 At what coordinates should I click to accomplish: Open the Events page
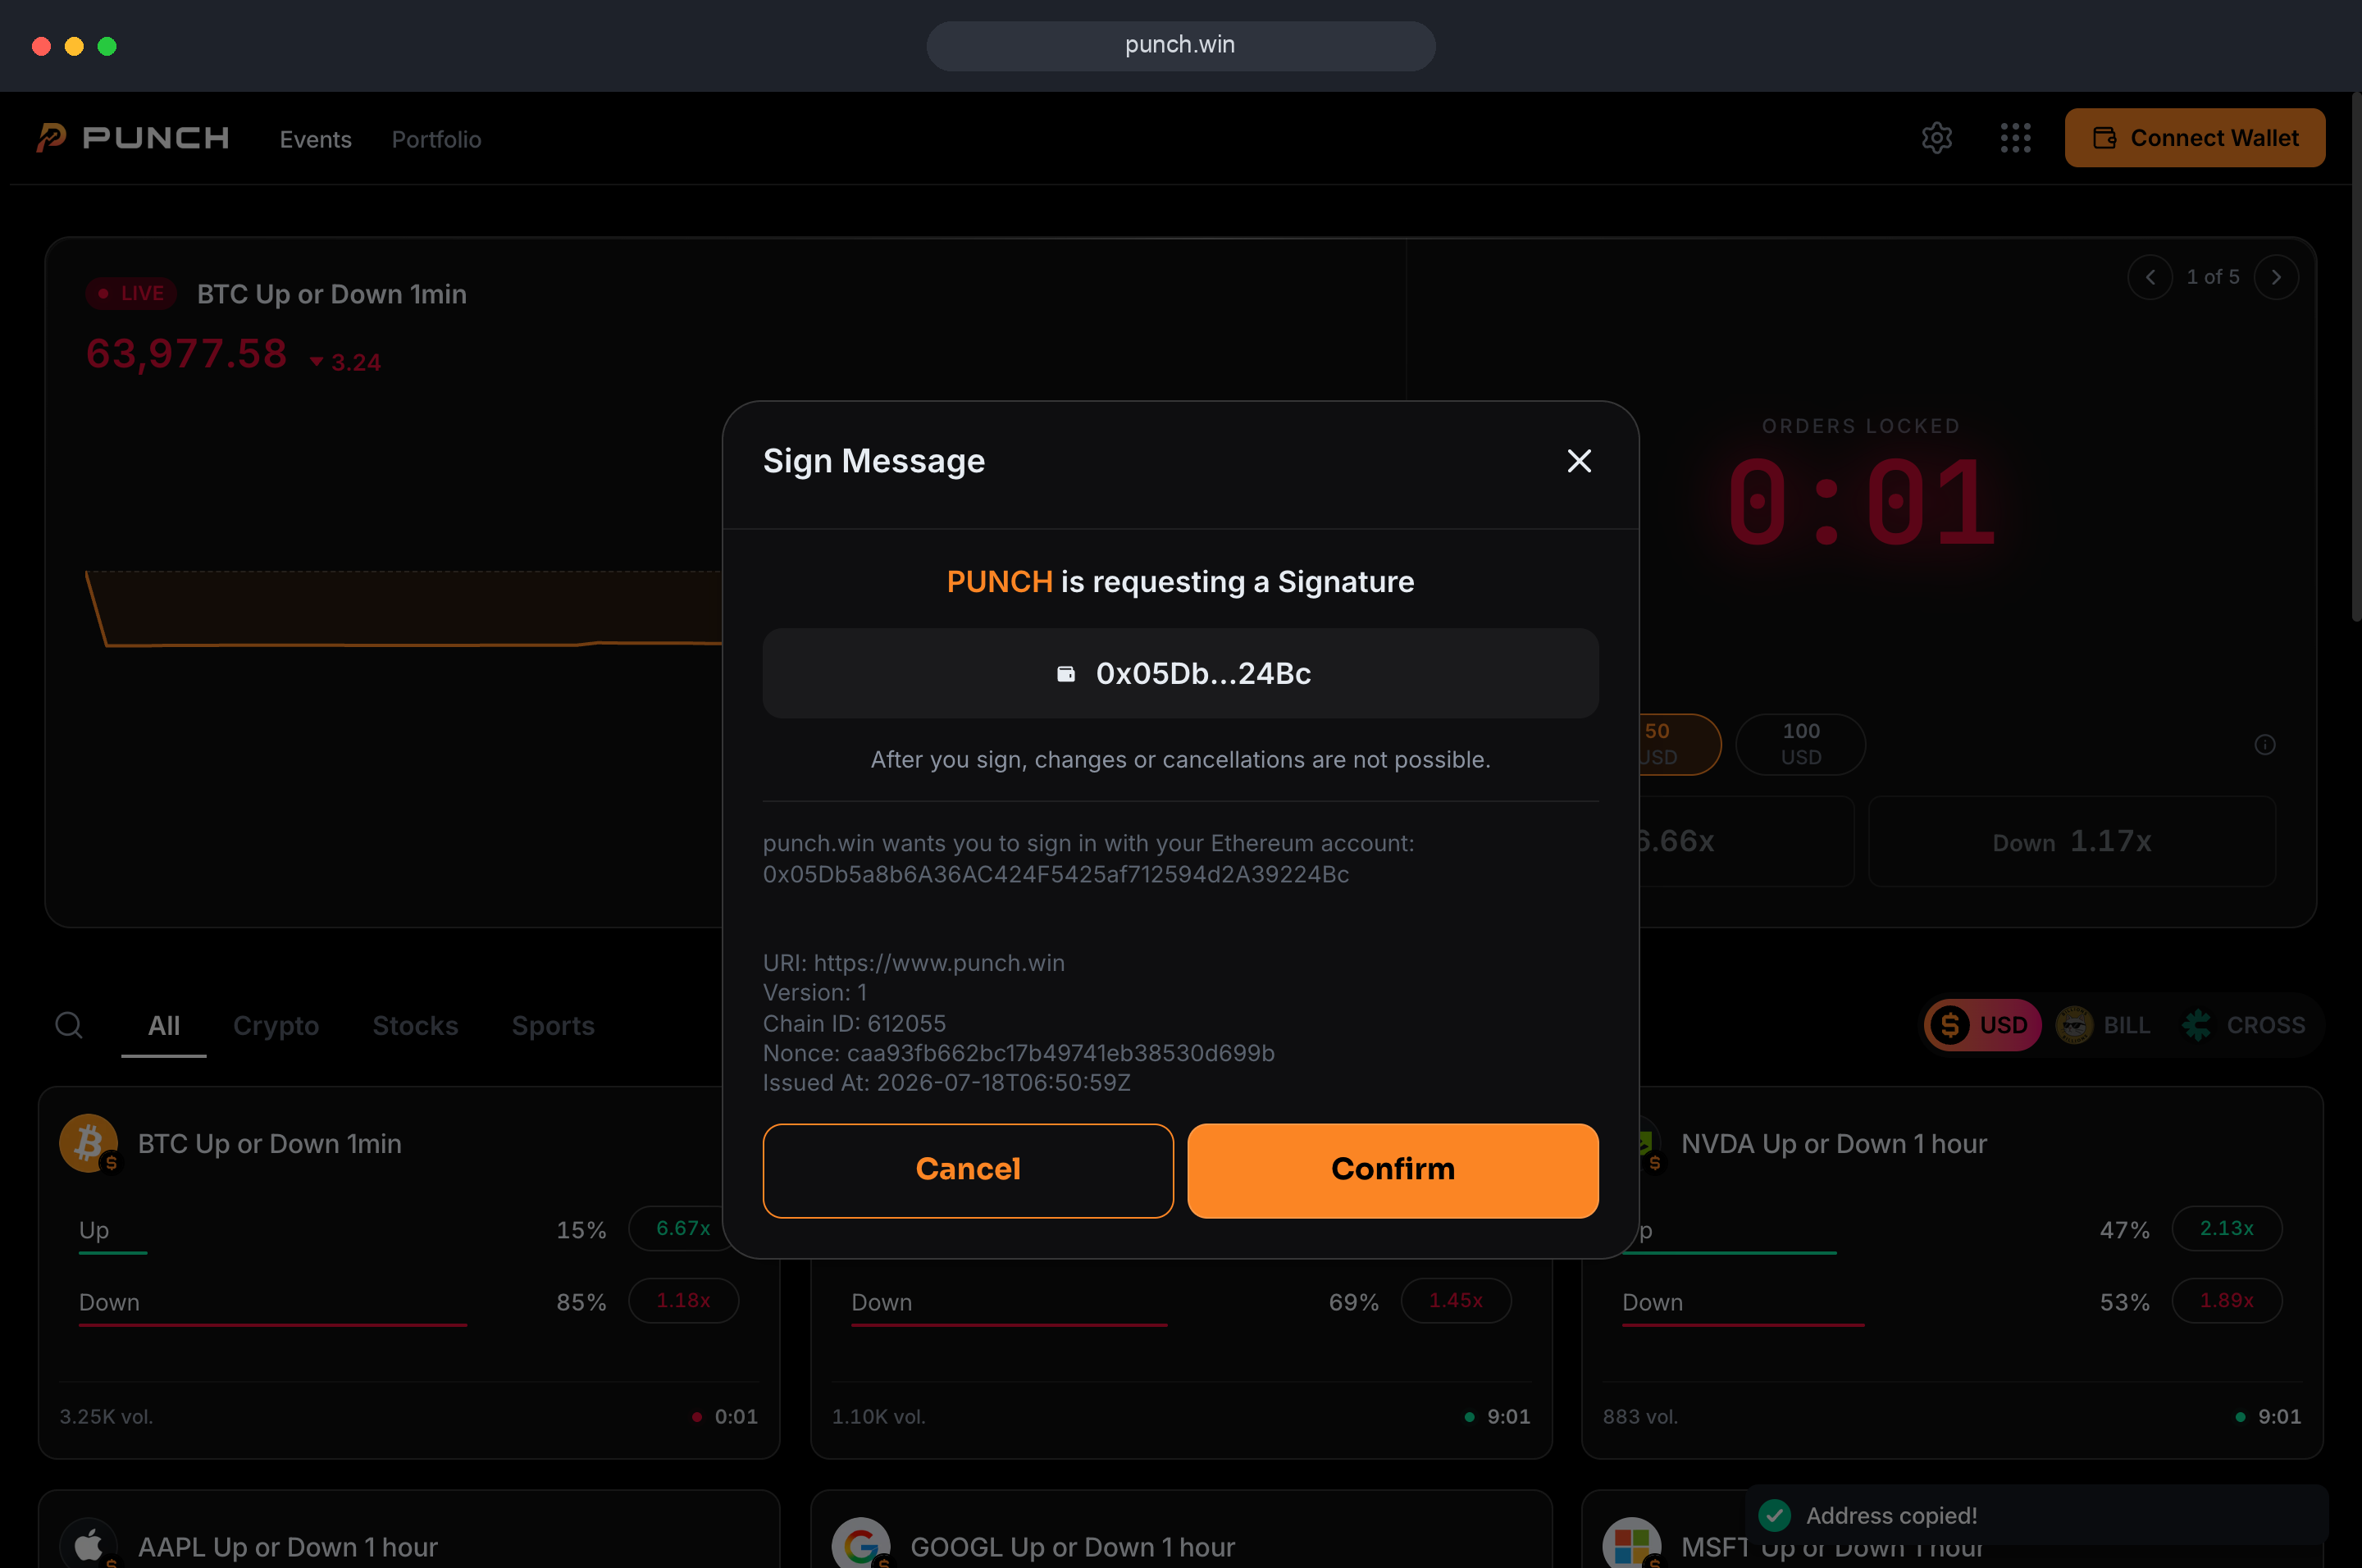(x=315, y=139)
